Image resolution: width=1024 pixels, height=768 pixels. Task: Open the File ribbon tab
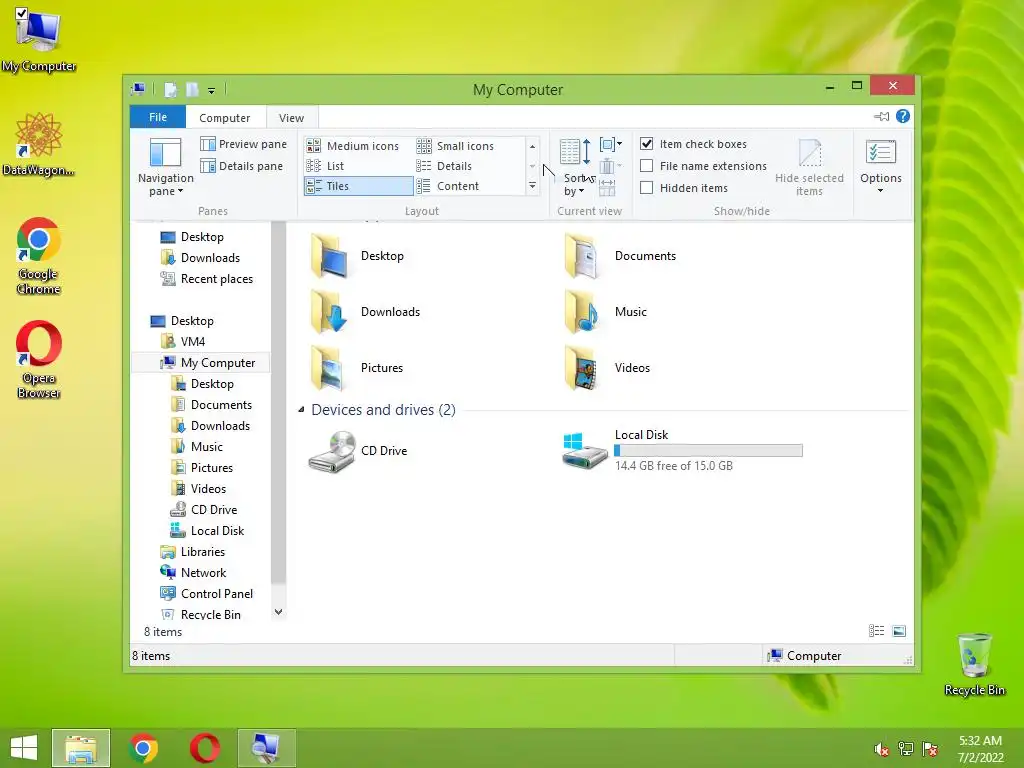coord(158,117)
